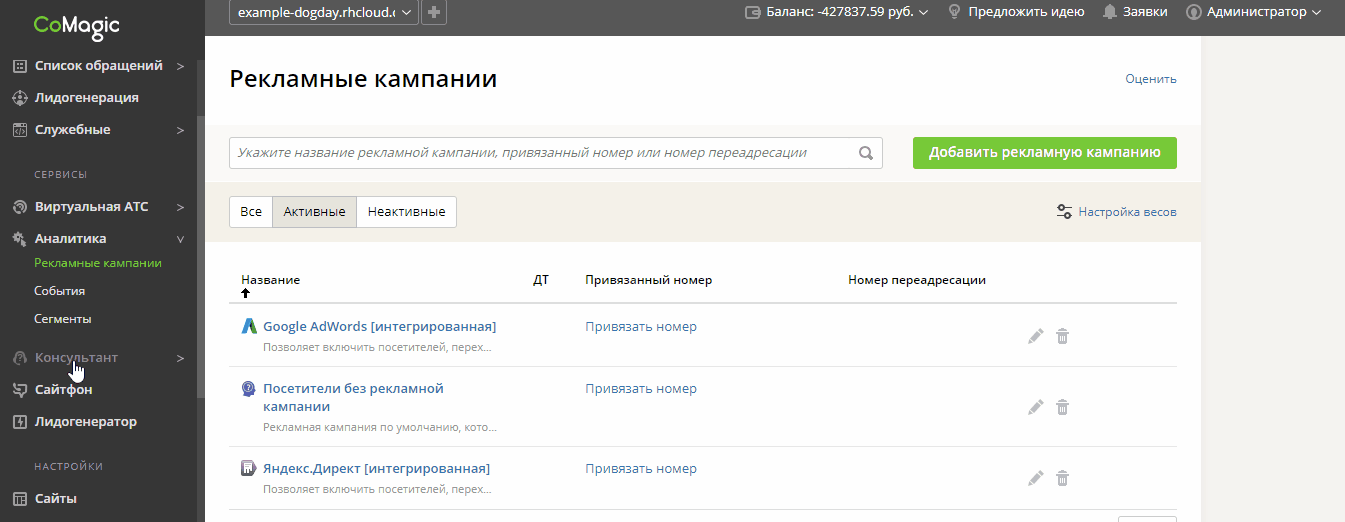Edit the Google AdWords campaign with pencil
The image size is (1345, 522).
(1036, 336)
